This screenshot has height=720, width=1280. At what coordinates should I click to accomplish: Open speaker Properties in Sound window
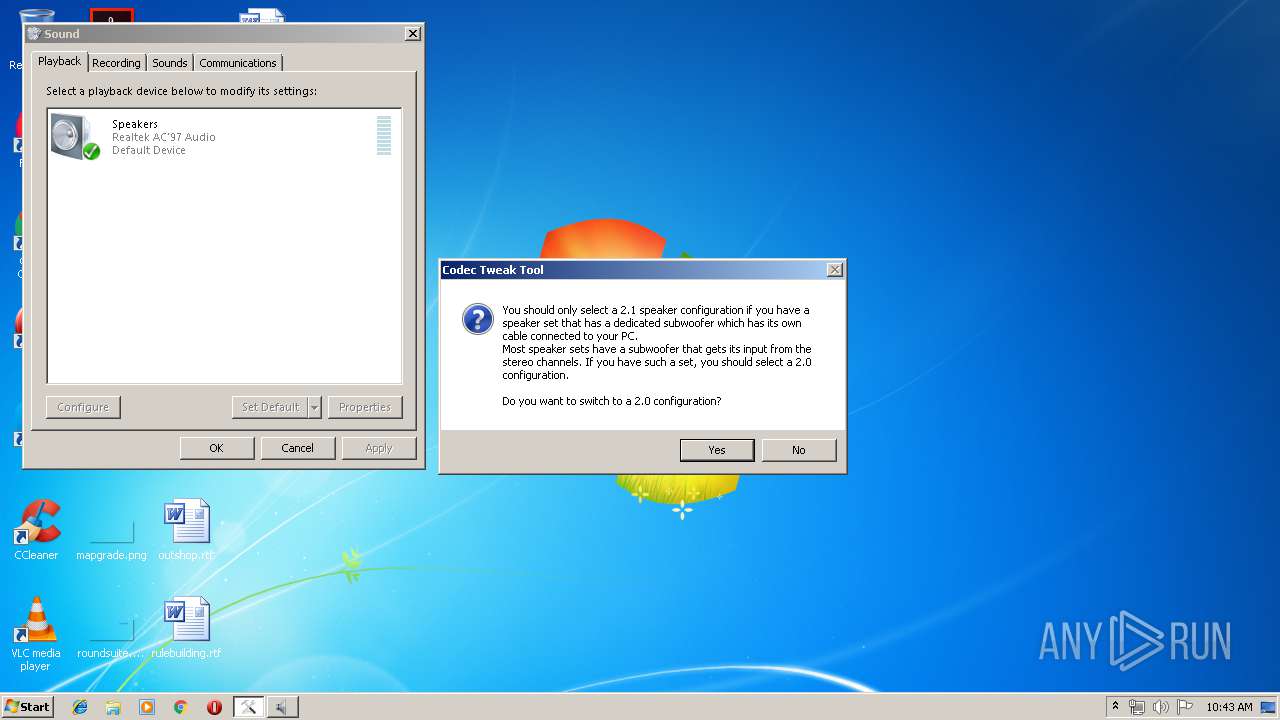tap(365, 407)
